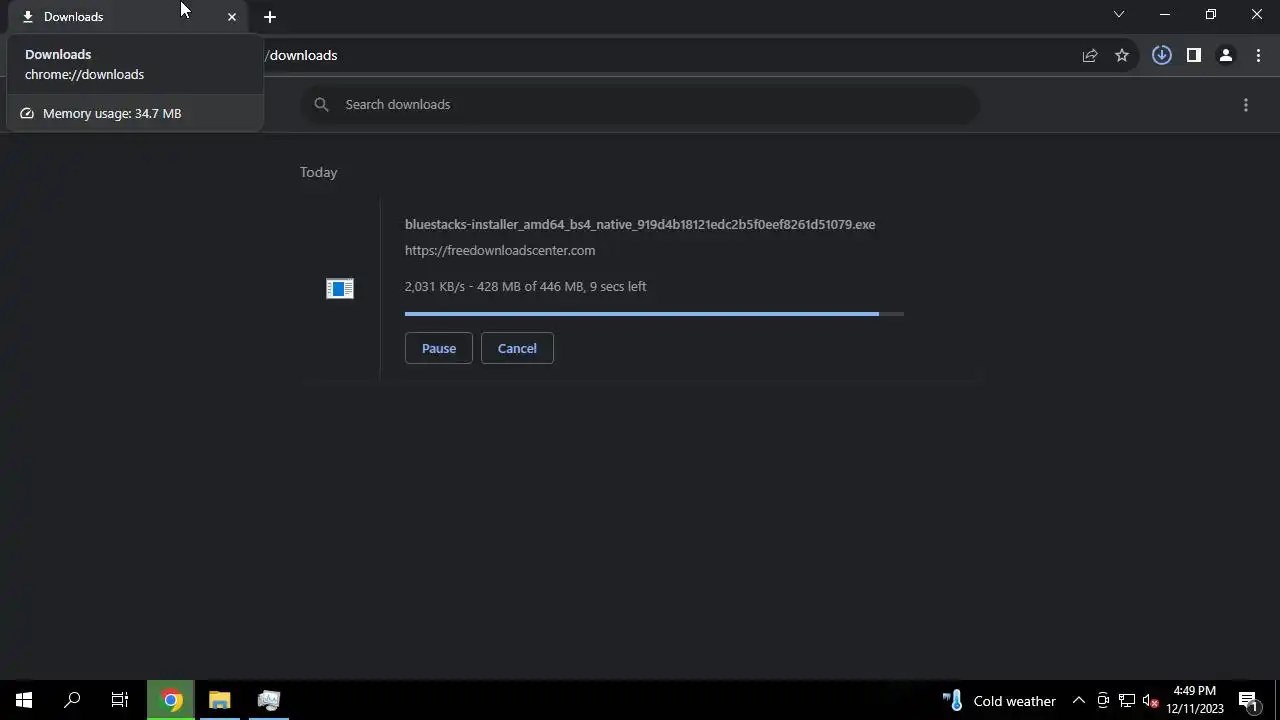Click the download speed status text

click(526, 286)
